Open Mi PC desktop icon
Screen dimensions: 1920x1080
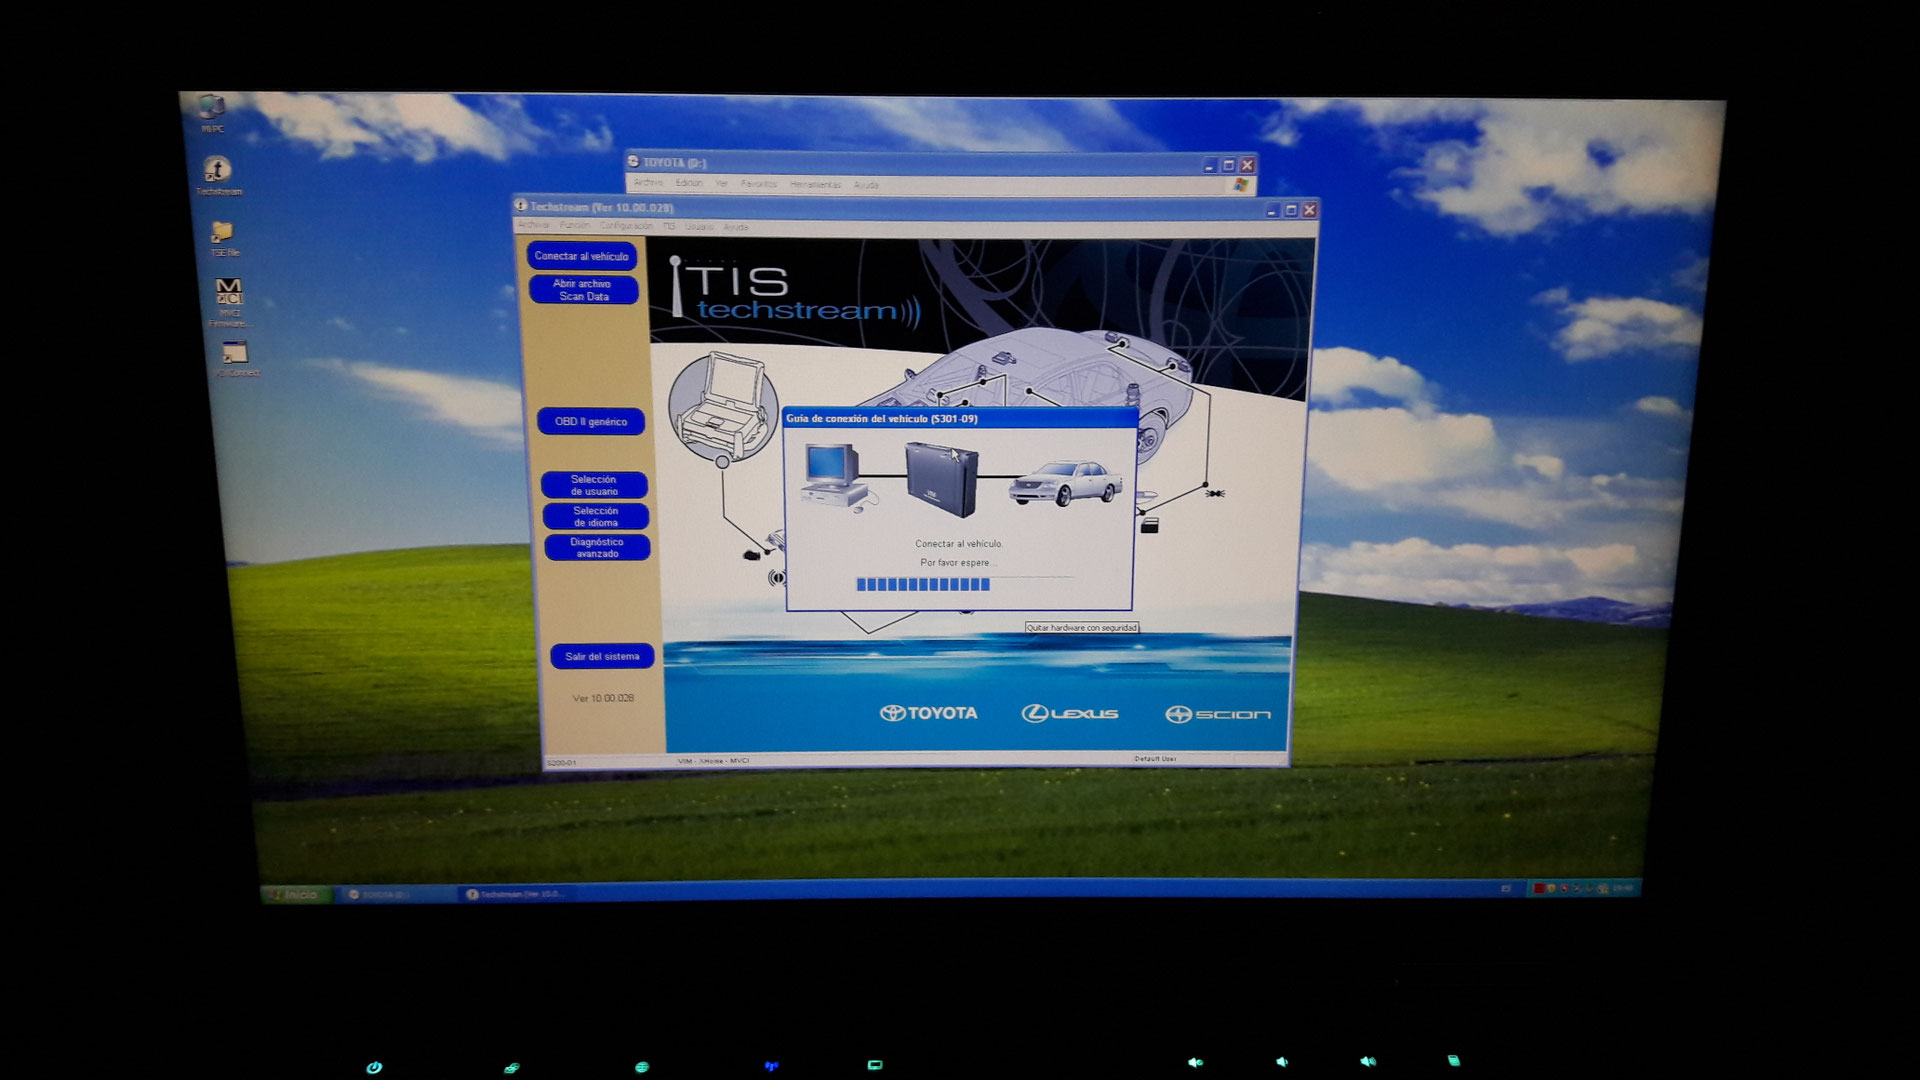[212, 108]
